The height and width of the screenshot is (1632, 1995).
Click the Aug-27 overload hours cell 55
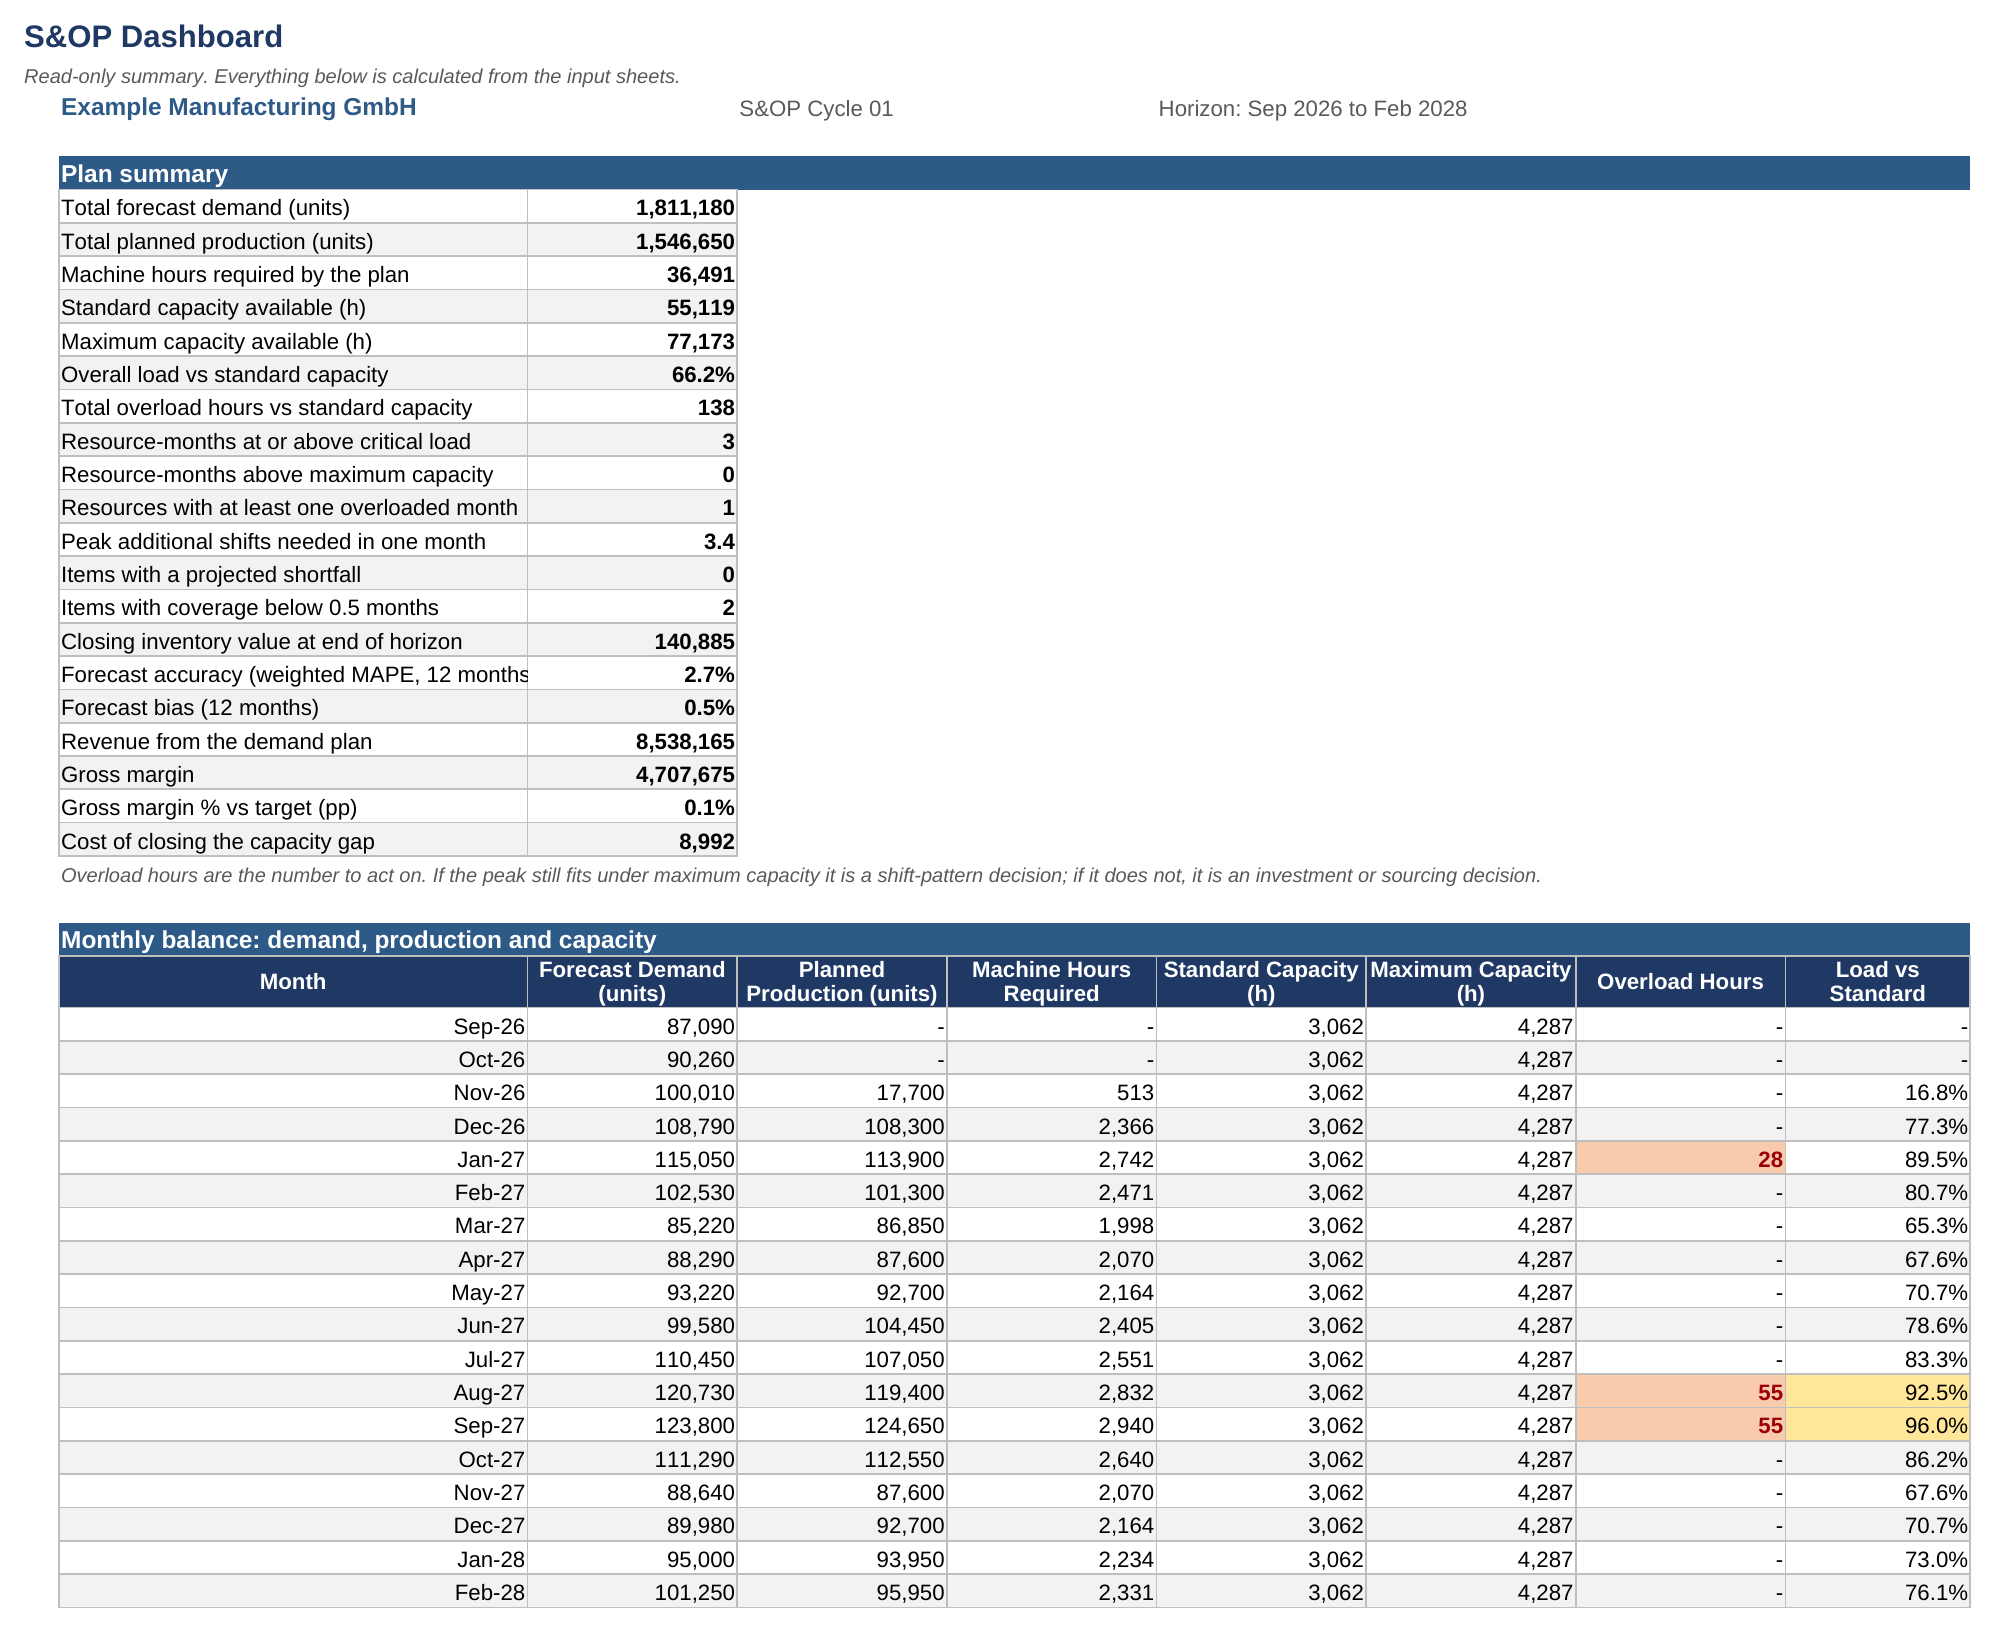[1680, 1392]
